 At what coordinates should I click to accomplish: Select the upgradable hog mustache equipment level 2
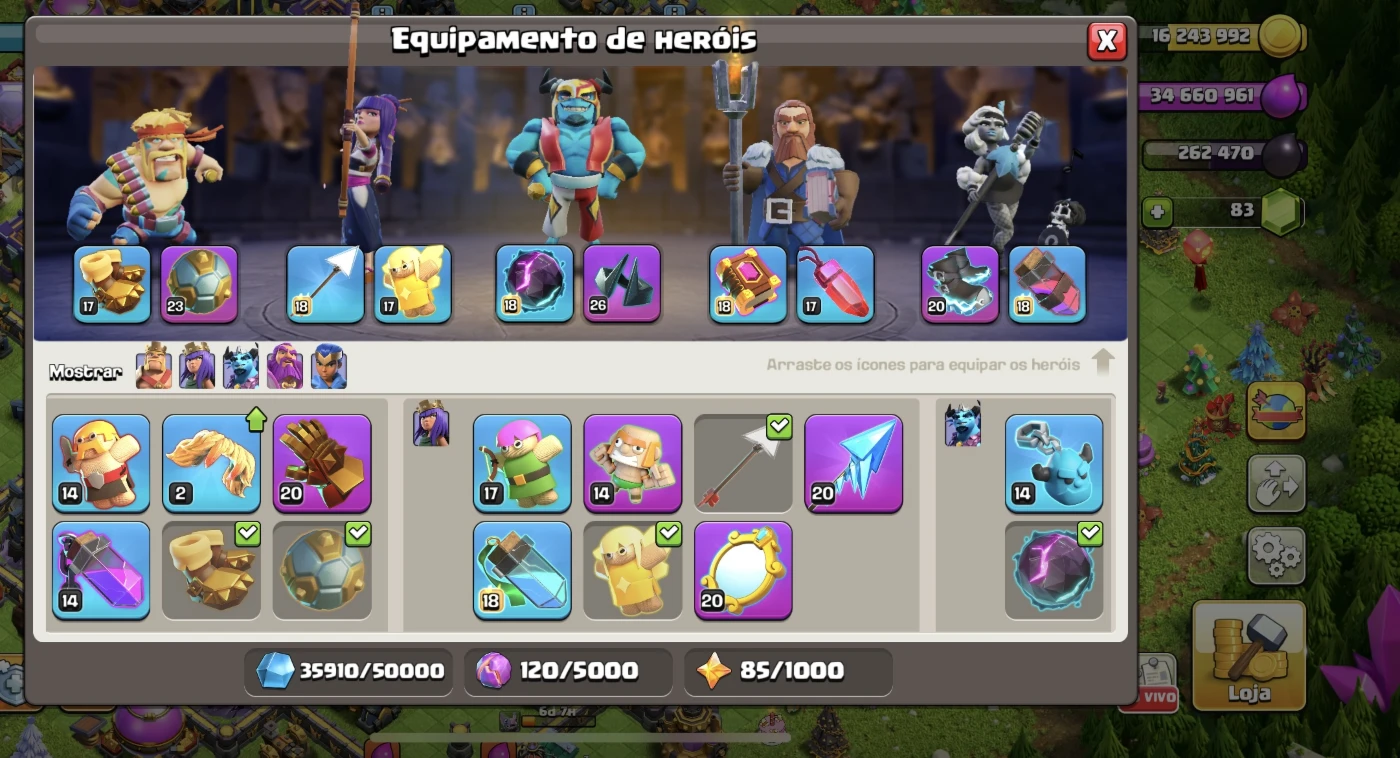(211, 464)
